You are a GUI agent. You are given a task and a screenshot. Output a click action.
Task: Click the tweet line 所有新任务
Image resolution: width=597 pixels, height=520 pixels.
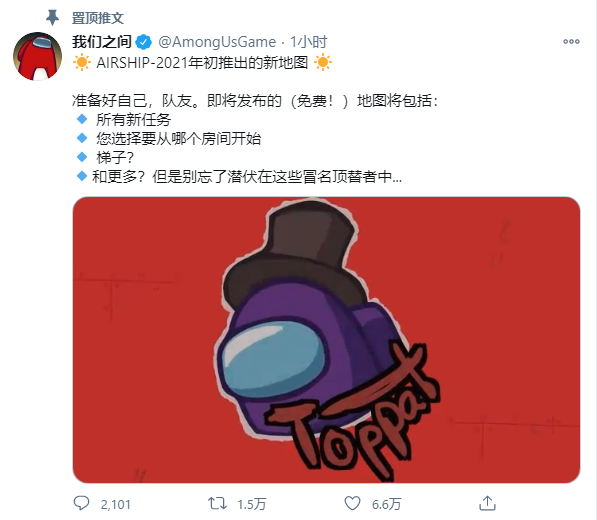pyautogui.click(x=134, y=120)
